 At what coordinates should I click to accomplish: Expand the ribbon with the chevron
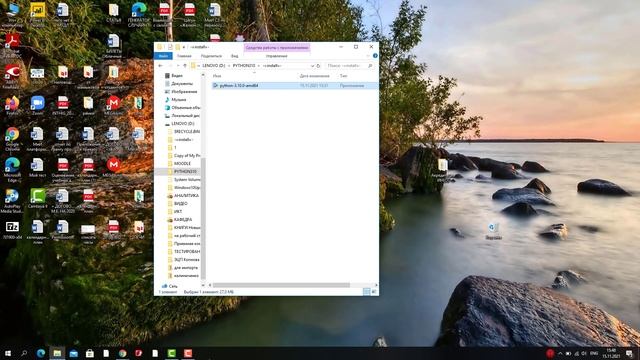click(x=369, y=56)
